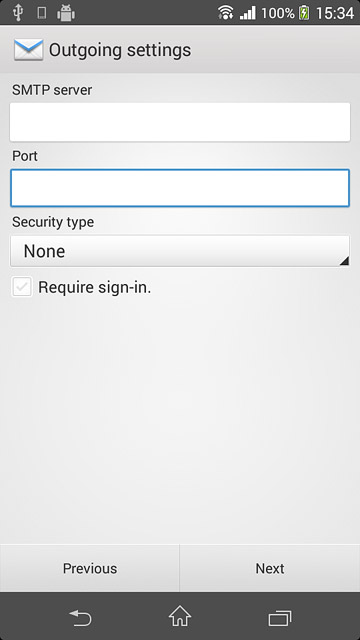Image resolution: width=360 pixels, height=640 pixels.
Task: Open recent apps with the overview icon
Action: tap(280, 618)
